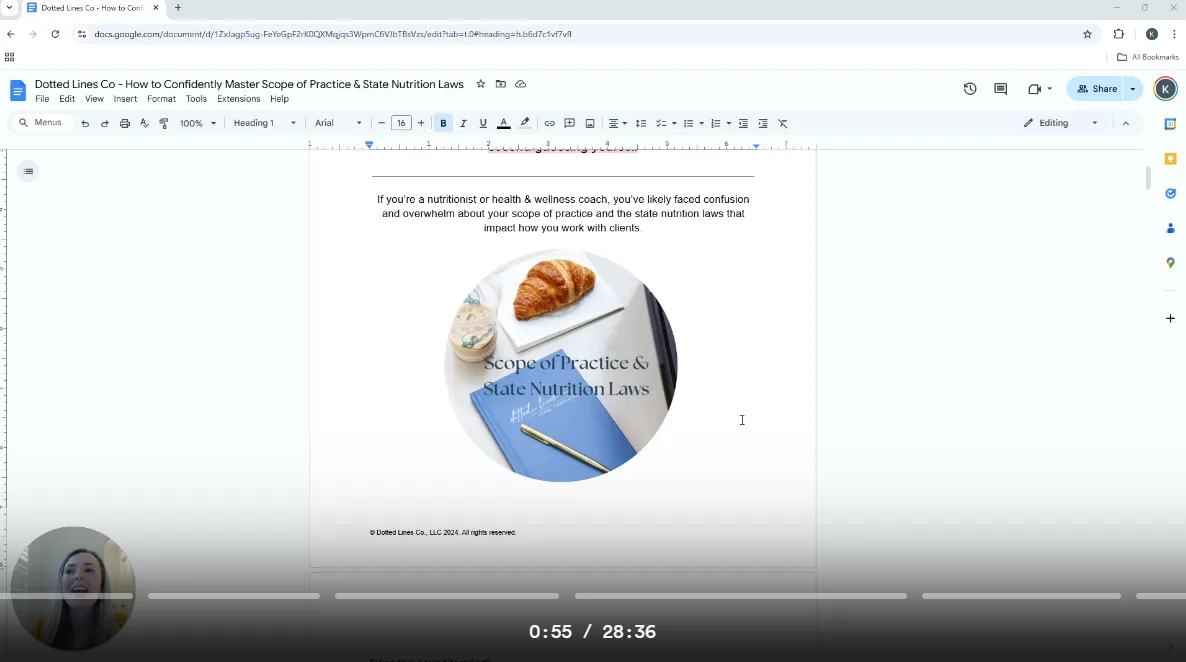Open the Insert menu
Image resolution: width=1186 pixels, height=662 pixels.
(125, 99)
